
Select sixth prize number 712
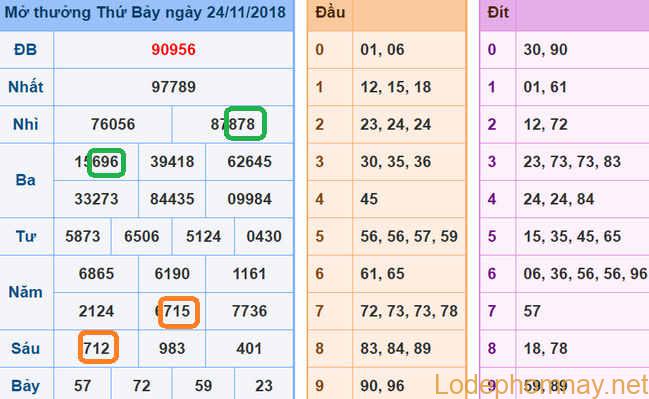96,349
